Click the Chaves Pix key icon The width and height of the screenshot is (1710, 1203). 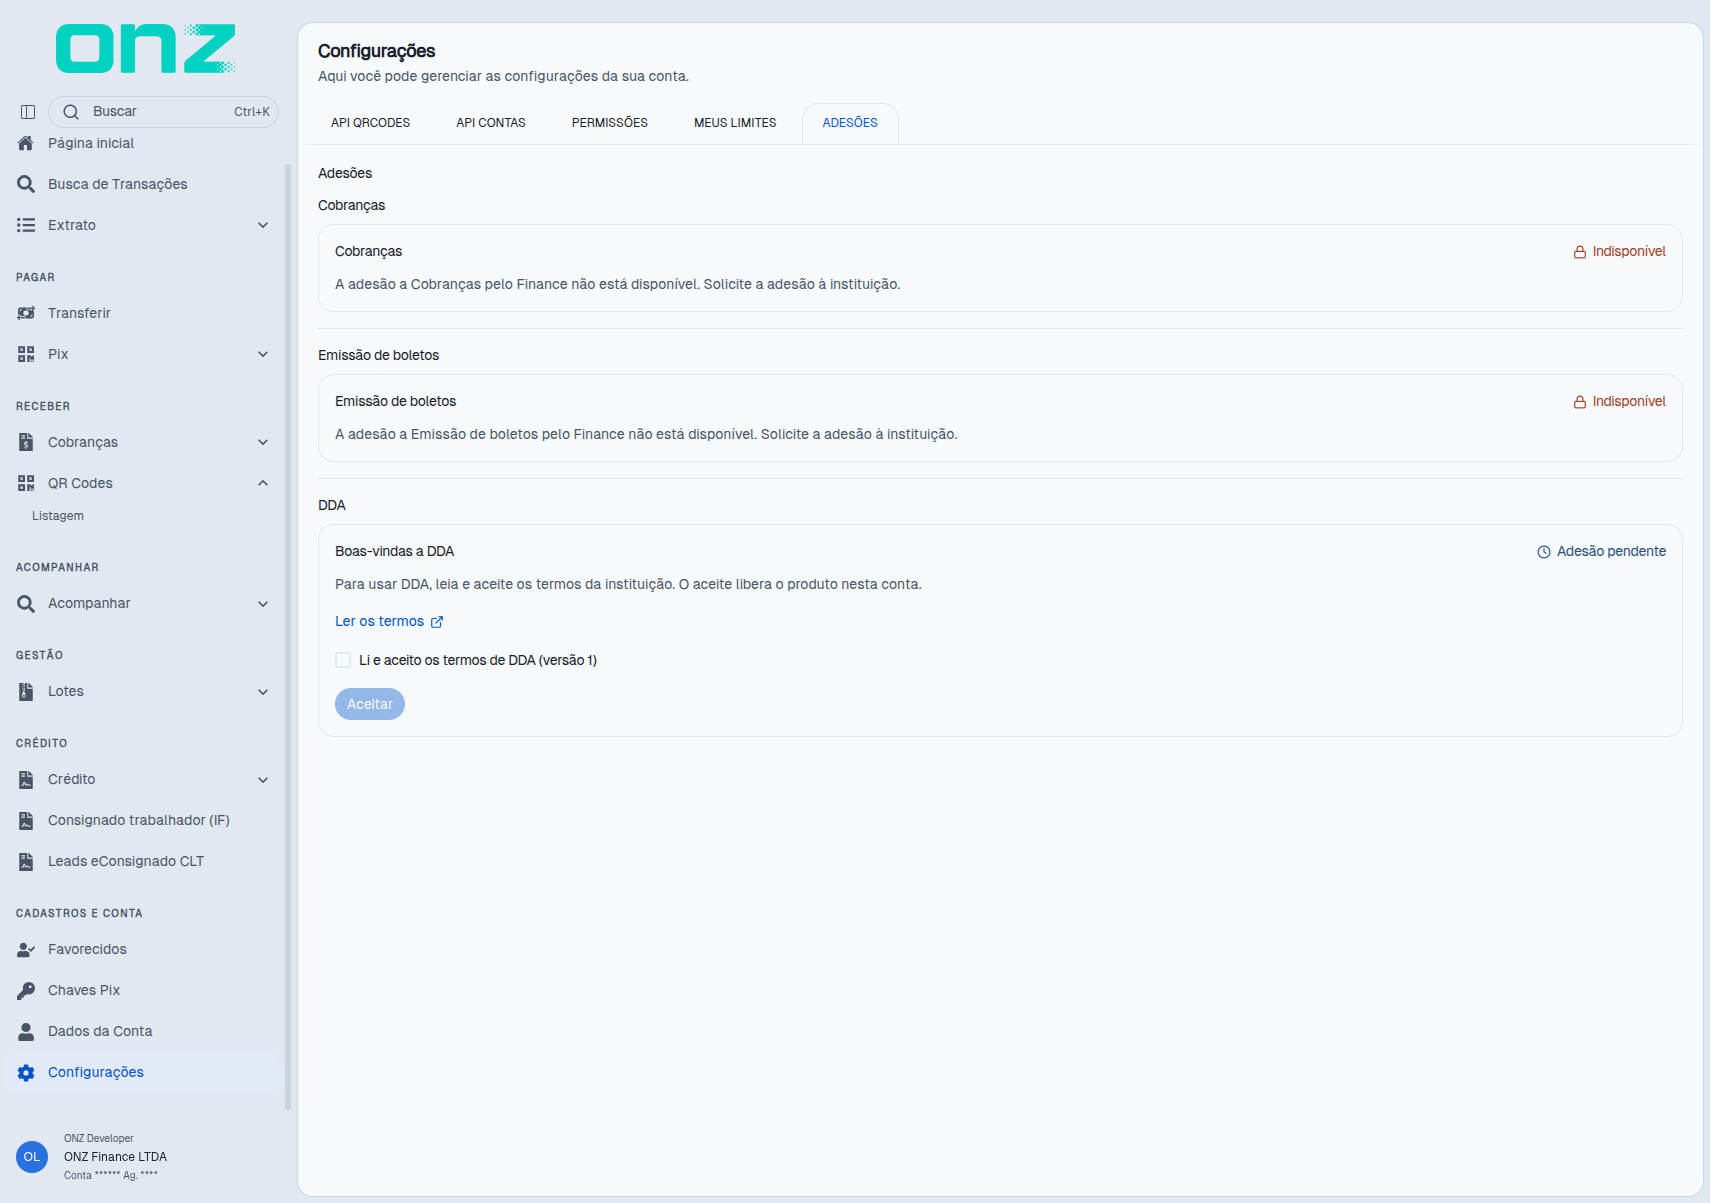(26, 990)
